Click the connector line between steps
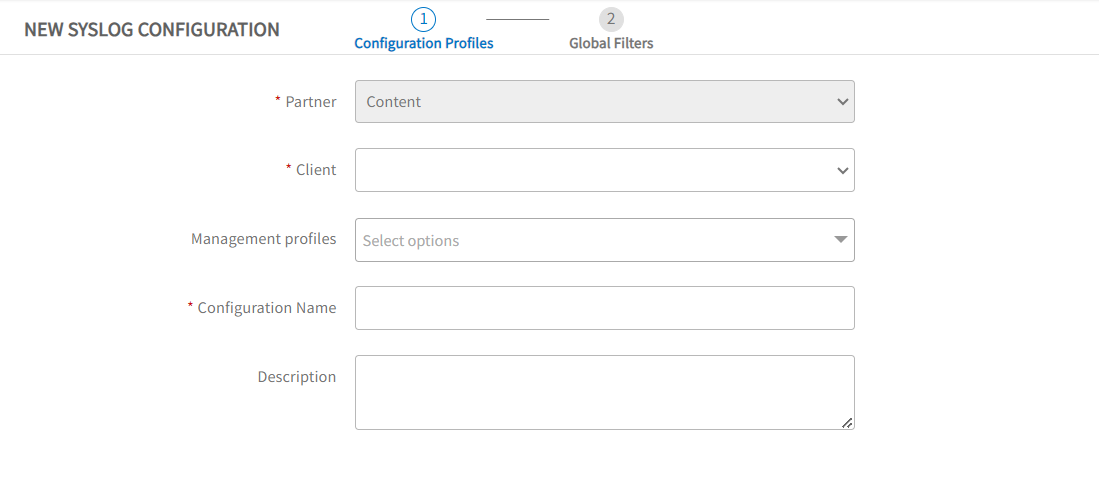Viewport: 1099px width, 486px height. (x=517, y=19)
